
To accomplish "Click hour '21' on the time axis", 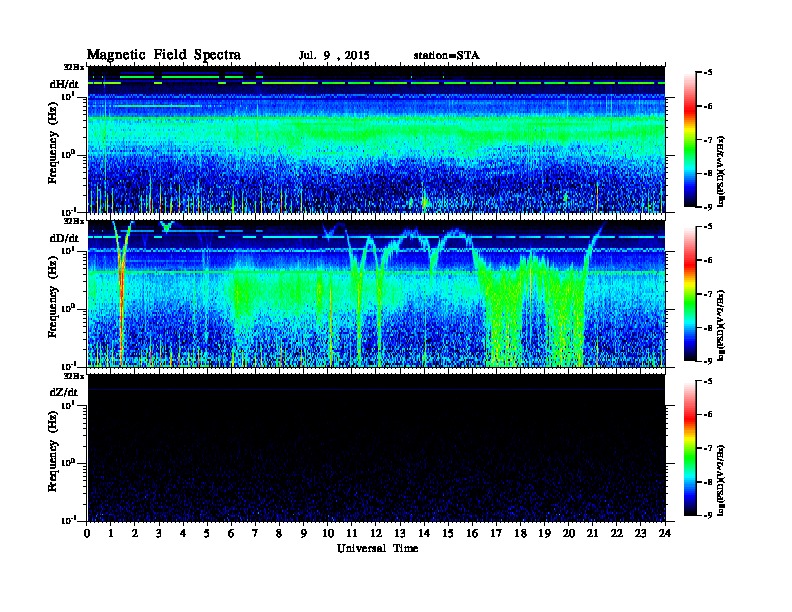I will (593, 534).
